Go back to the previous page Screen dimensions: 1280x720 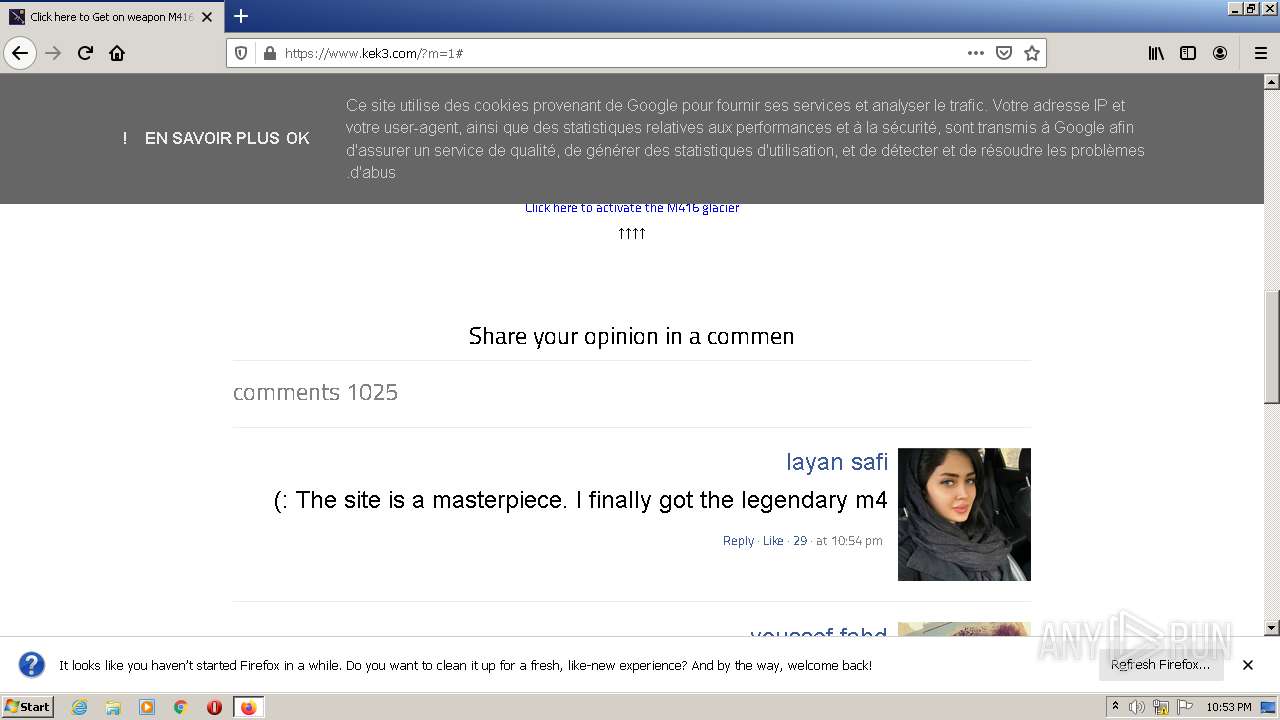(20, 53)
